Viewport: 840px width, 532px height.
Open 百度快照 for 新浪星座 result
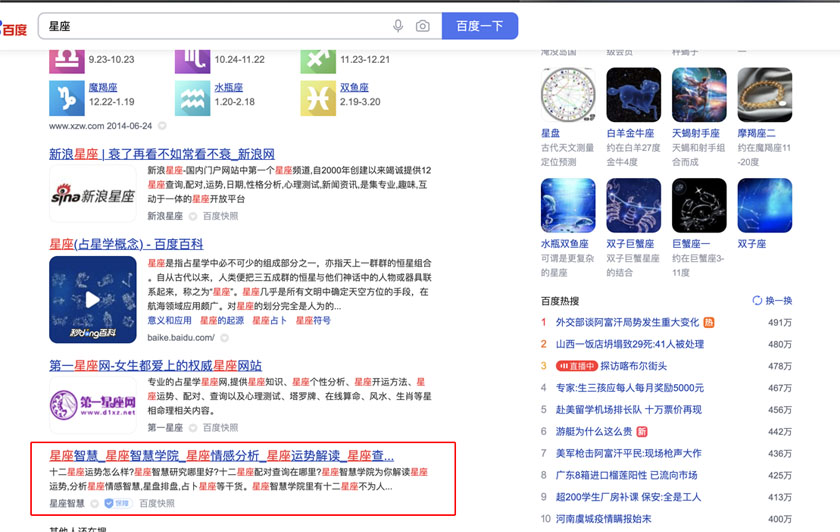(x=220, y=216)
